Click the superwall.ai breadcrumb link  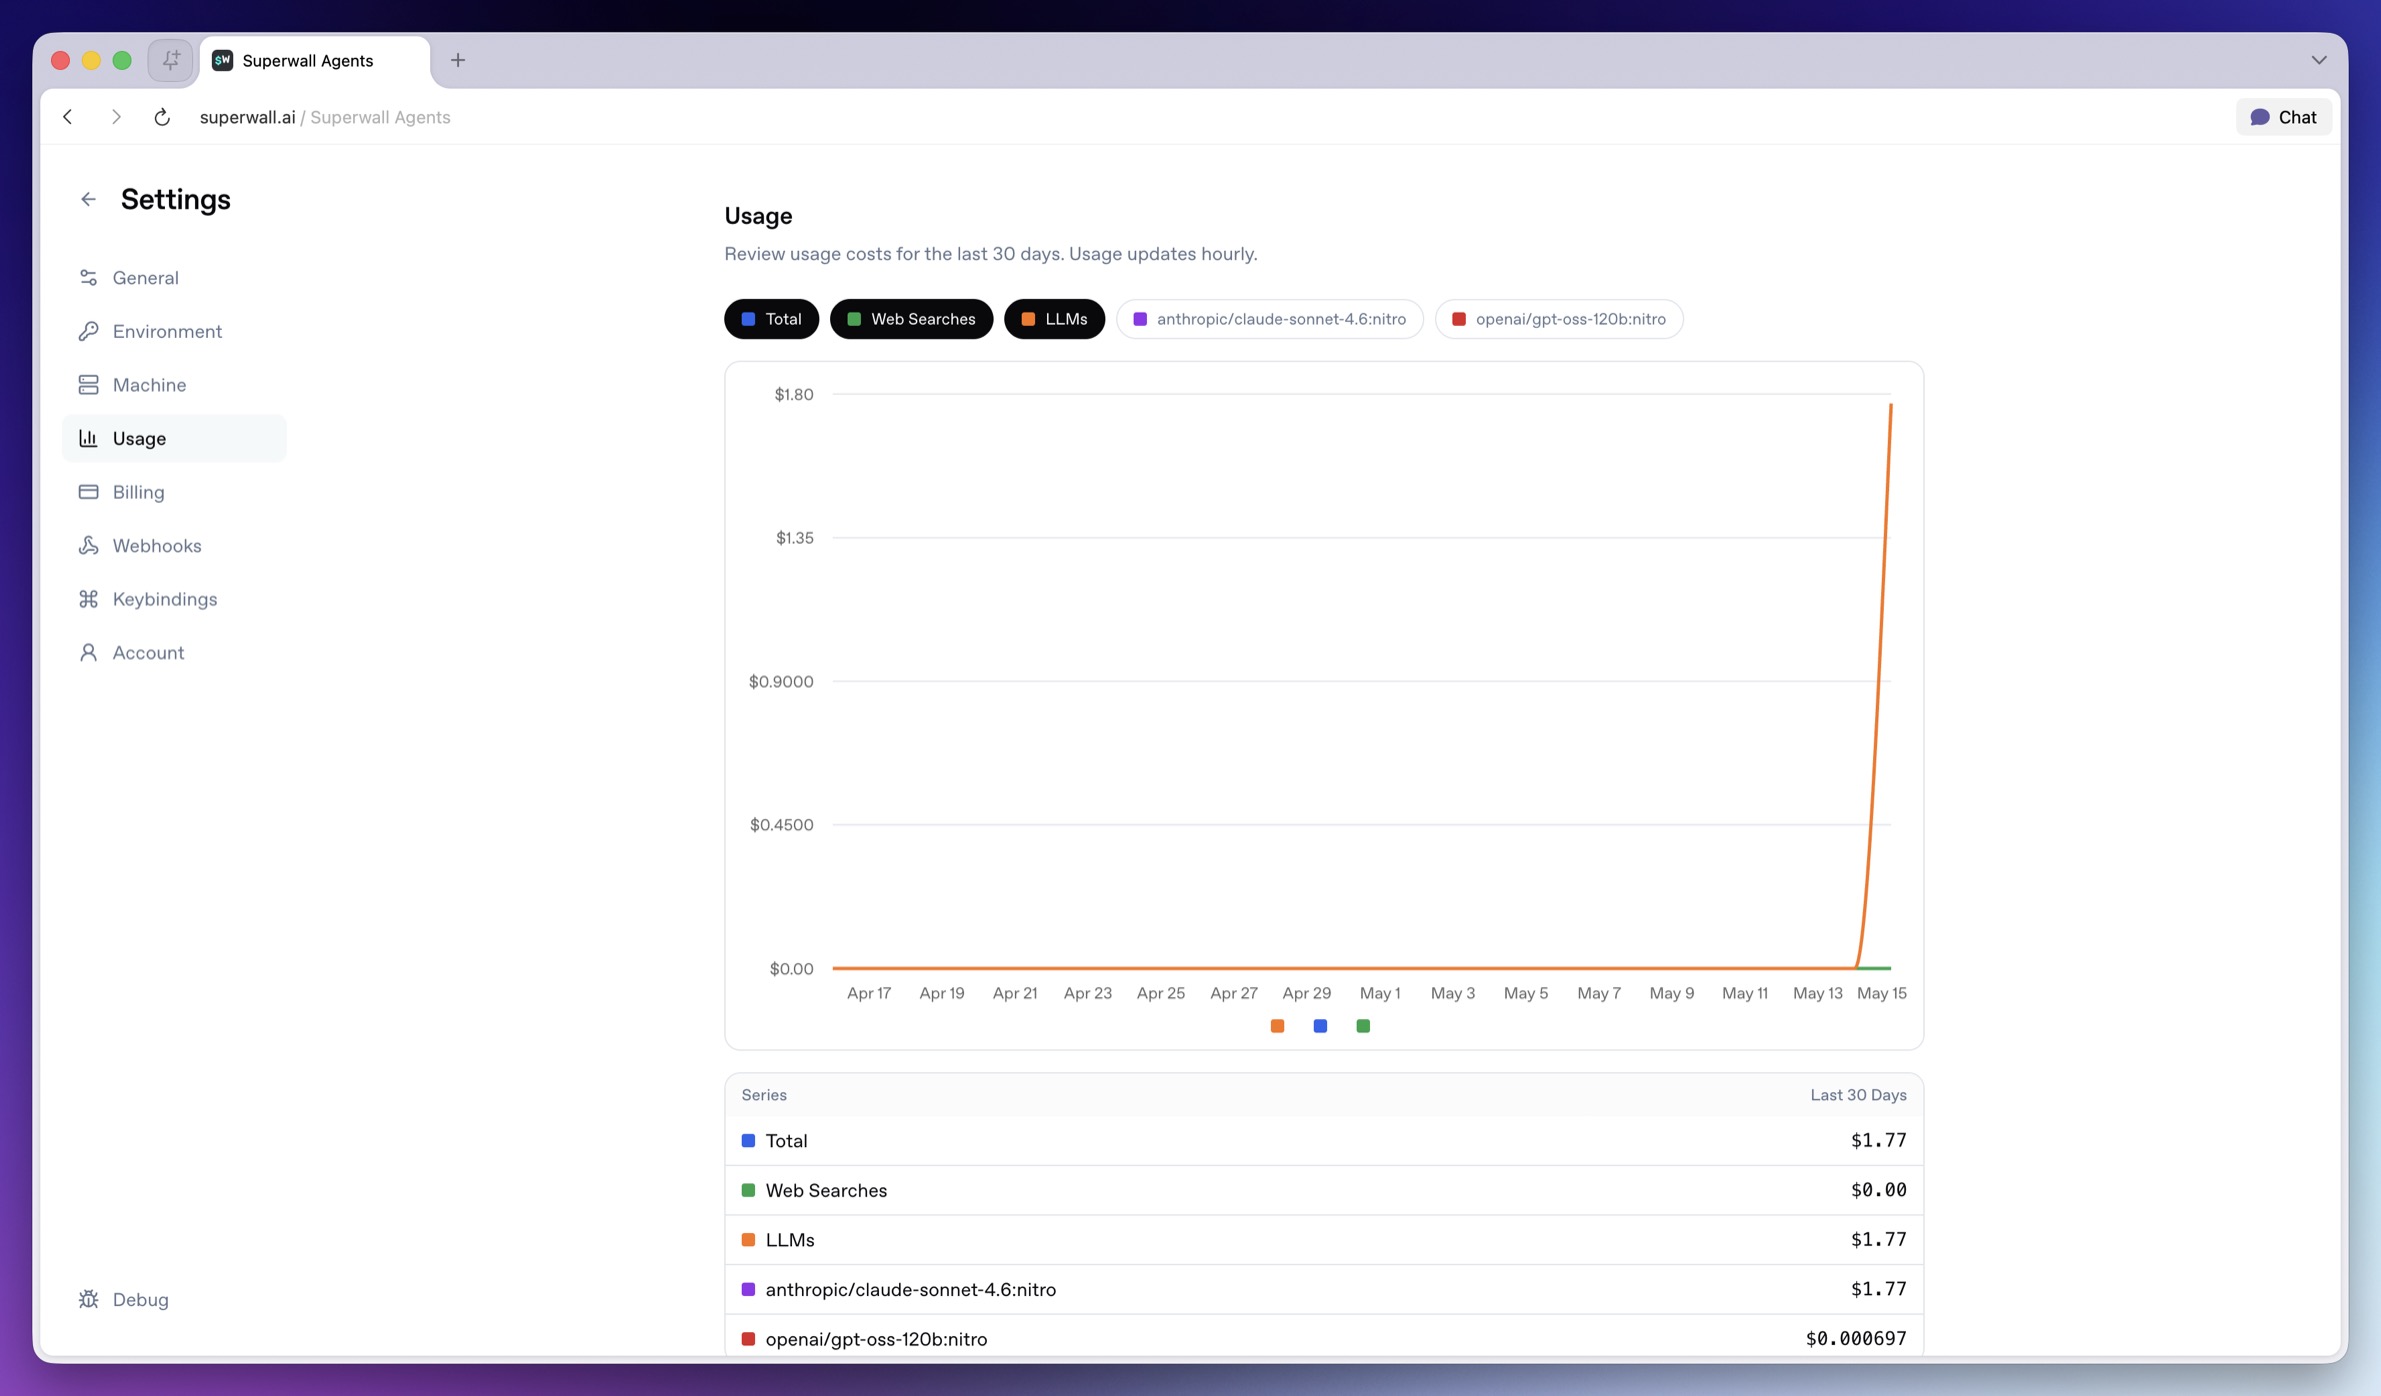[247, 117]
